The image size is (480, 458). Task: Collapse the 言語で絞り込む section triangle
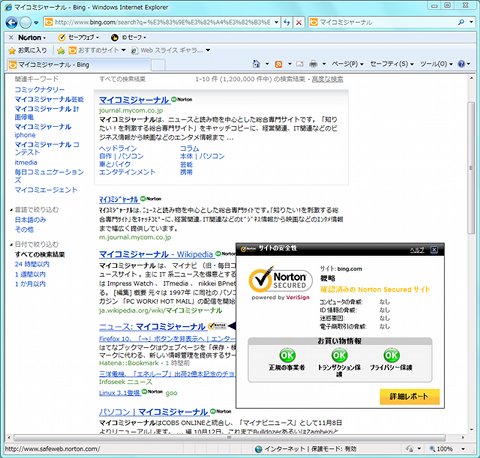11,210
